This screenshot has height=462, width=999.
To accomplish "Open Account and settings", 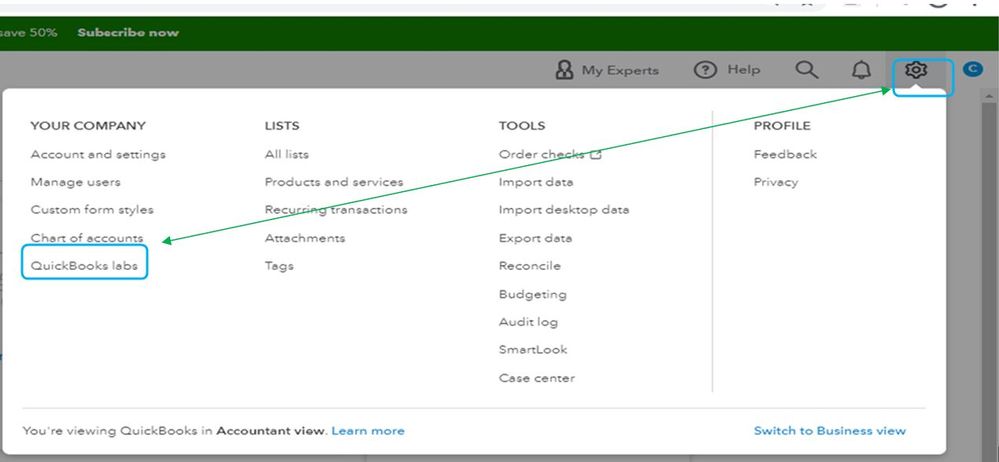I will coord(98,154).
